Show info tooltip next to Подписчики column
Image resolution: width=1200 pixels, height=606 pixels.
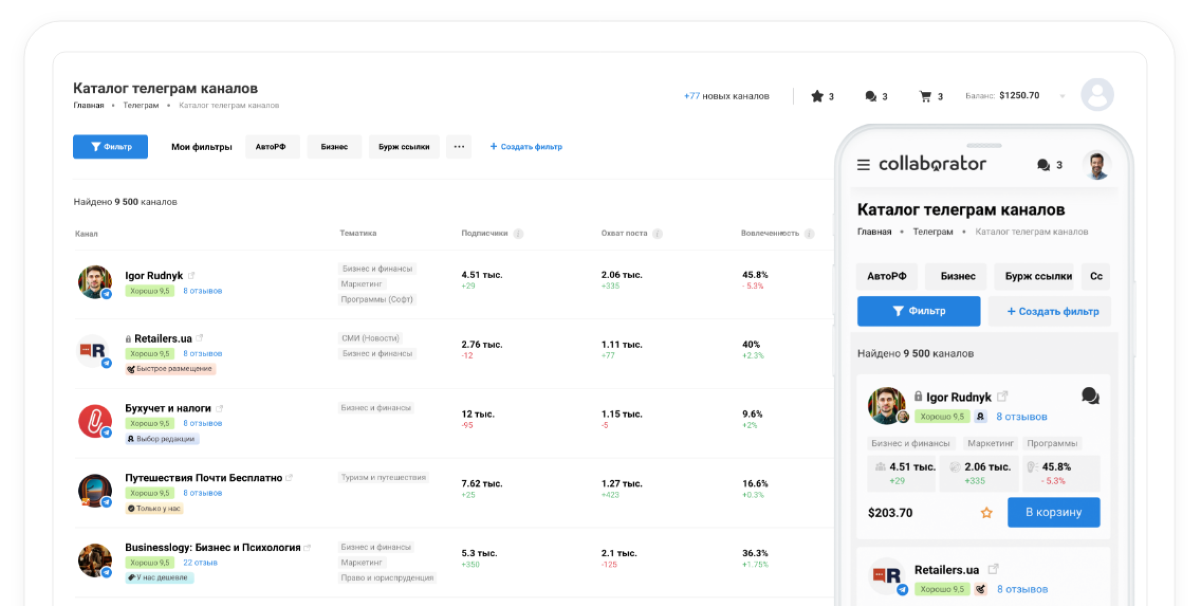pos(518,233)
